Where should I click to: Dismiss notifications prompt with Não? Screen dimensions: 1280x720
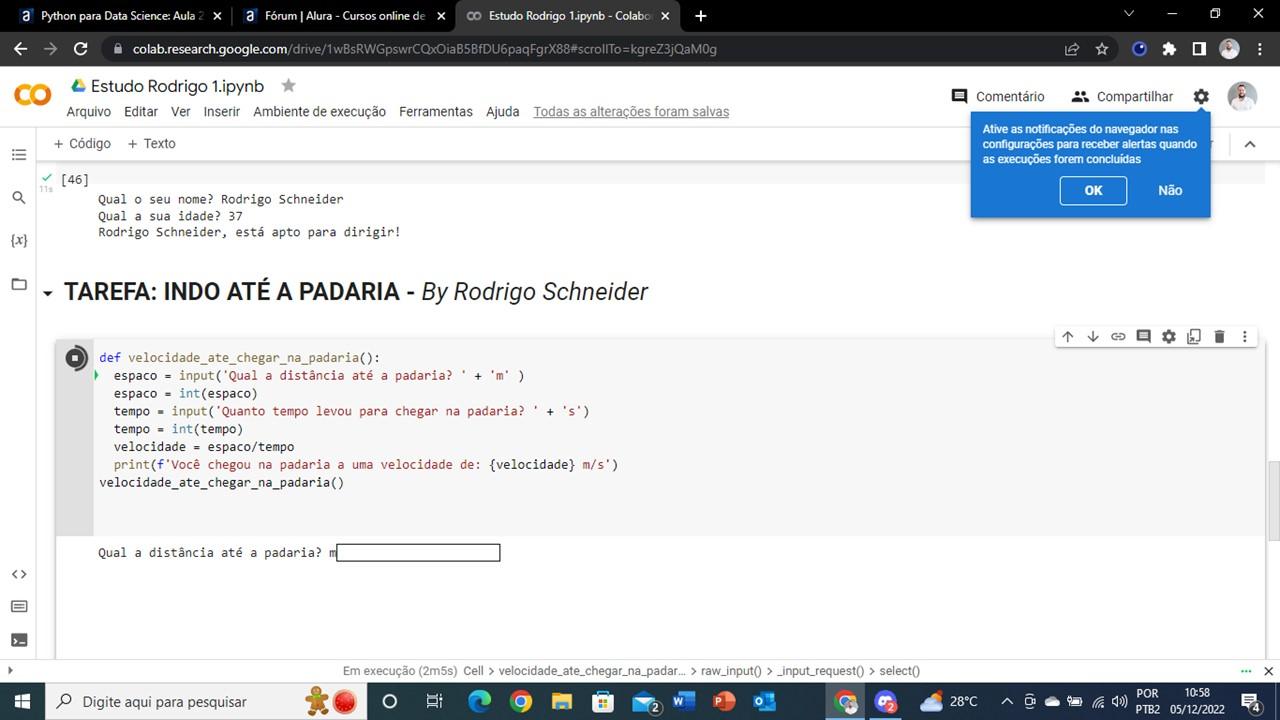click(x=1170, y=190)
